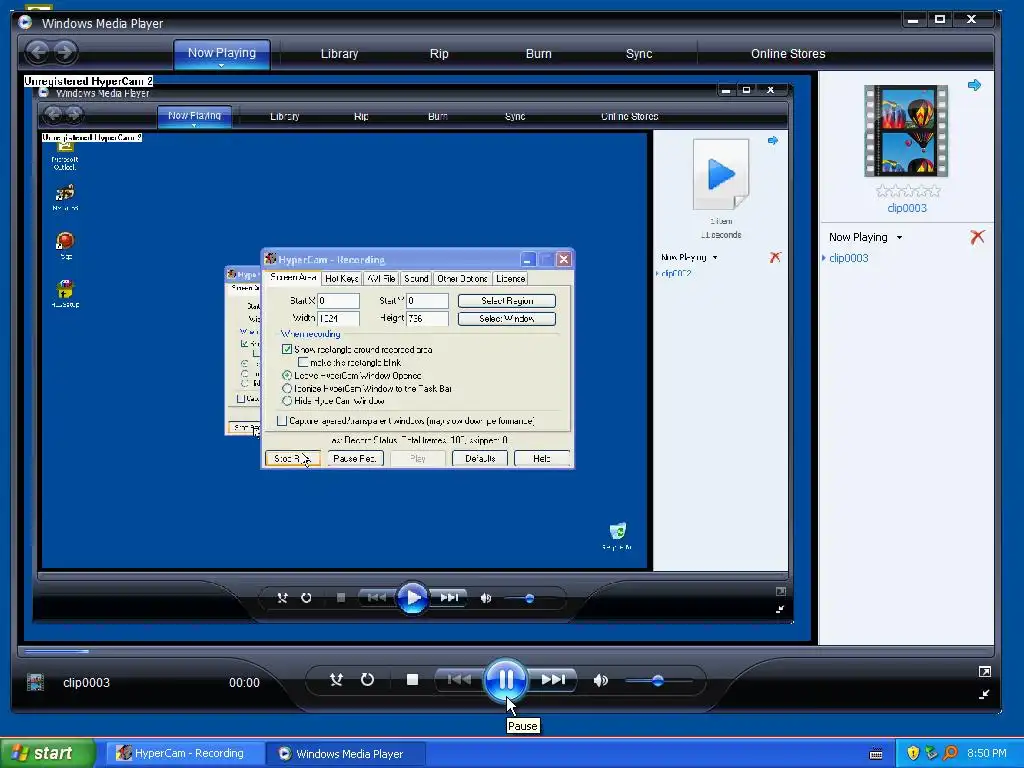The width and height of the screenshot is (1024, 768).
Task: Click the Width field in the video's HyperCam dialog
Action: pyautogui.click(x=338, y=318)
